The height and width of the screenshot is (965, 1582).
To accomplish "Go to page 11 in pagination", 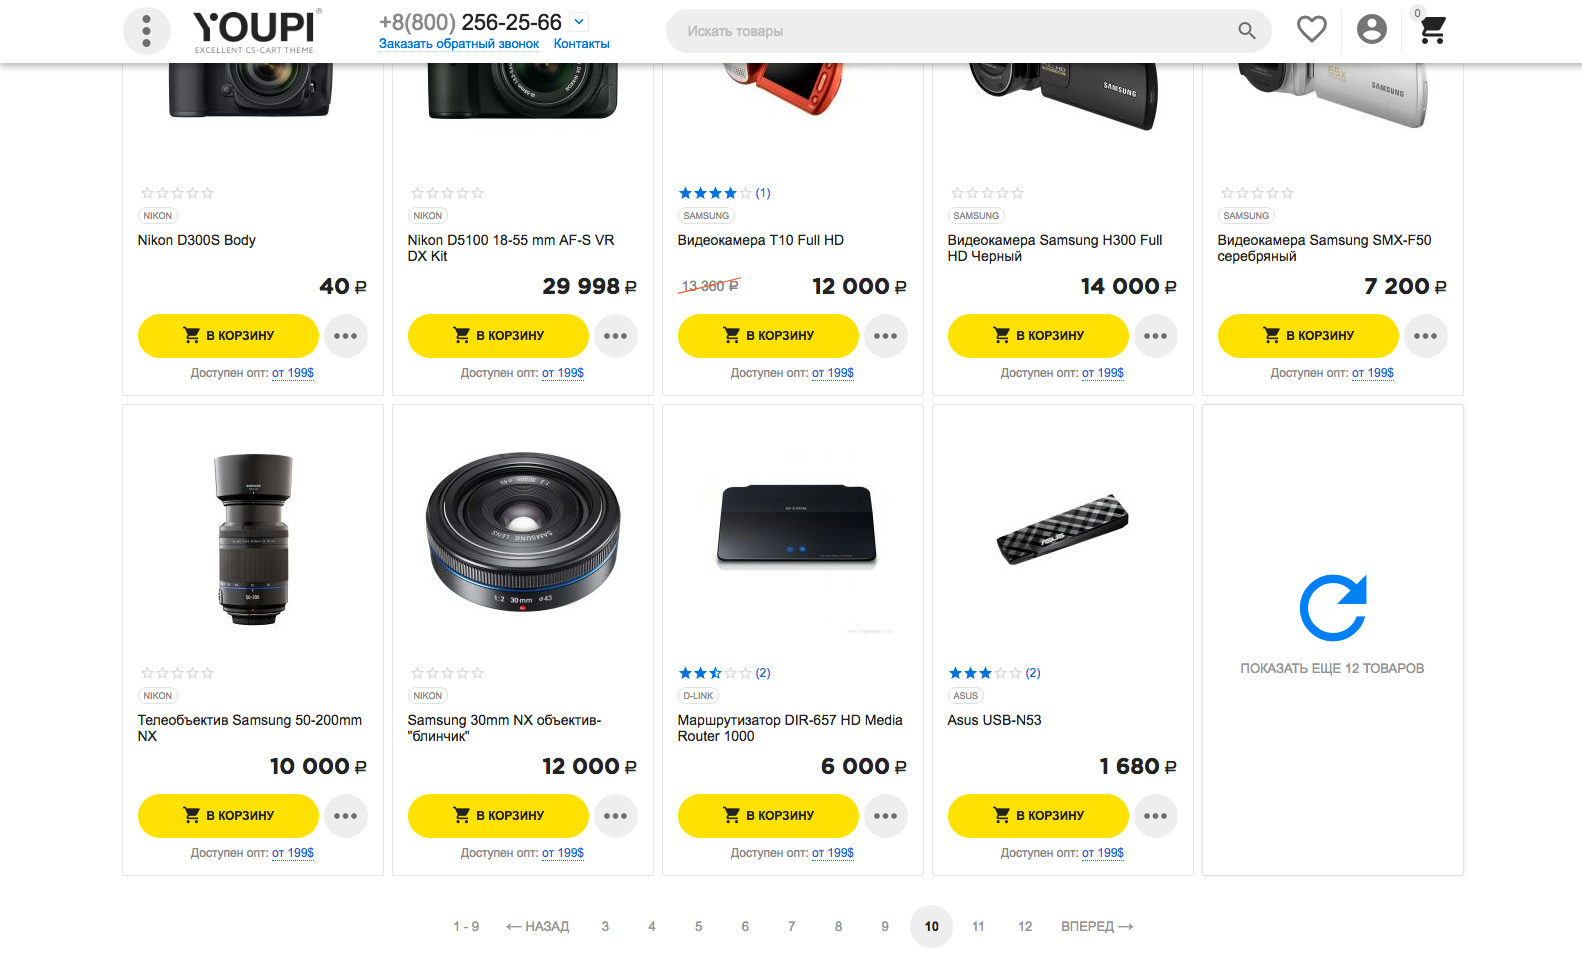I will [x=978, y=927].
